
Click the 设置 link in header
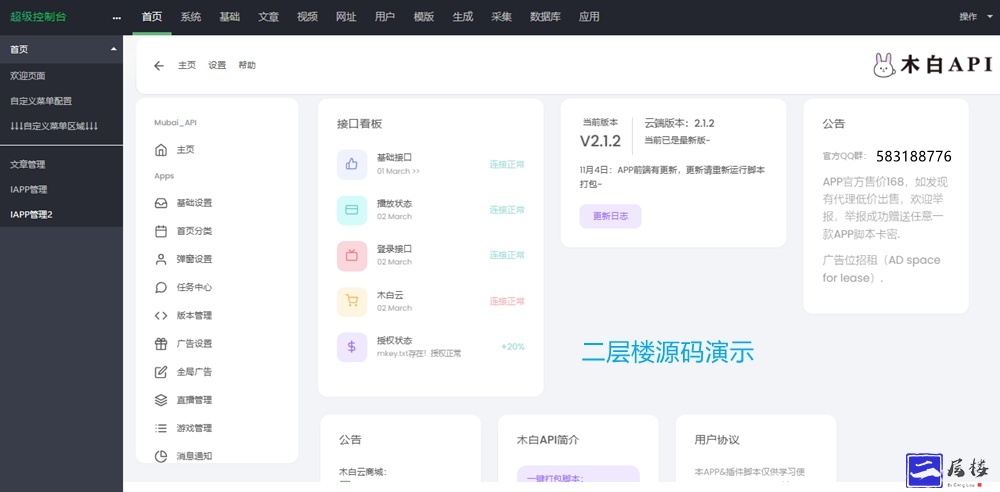[217, 66]
